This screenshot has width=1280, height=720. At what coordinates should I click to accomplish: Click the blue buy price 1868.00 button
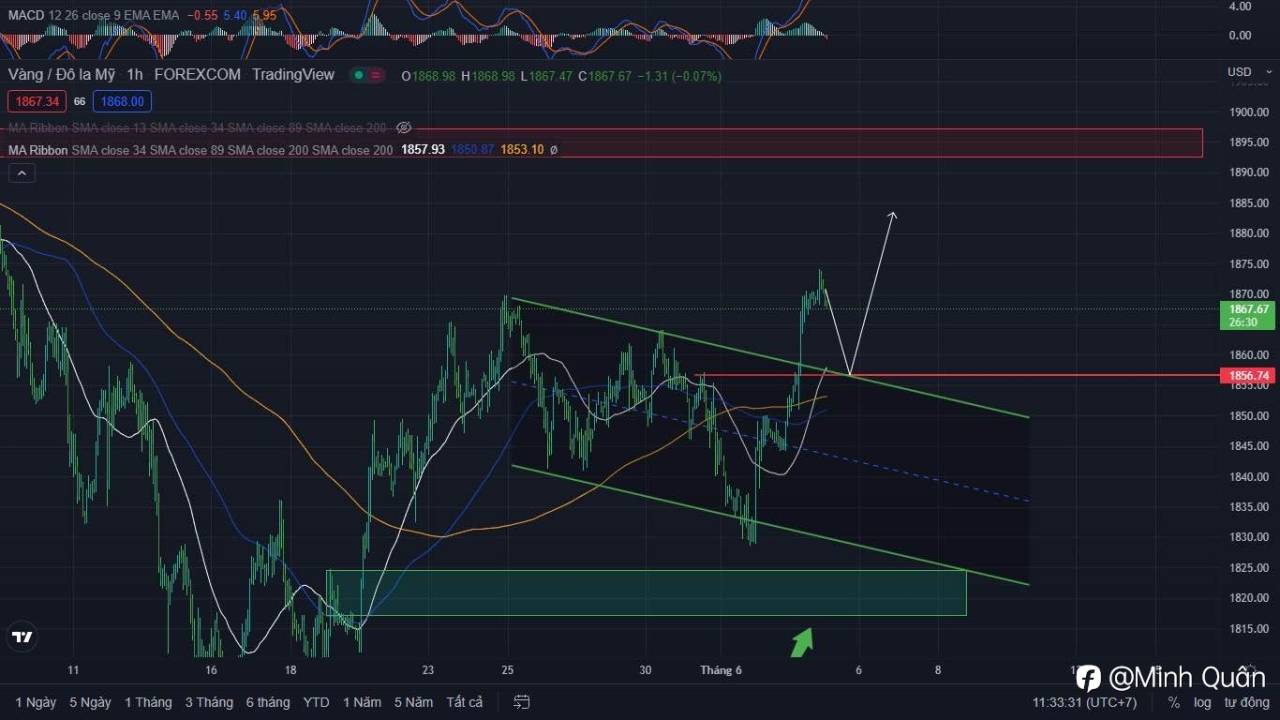click(x=122, y=101)
